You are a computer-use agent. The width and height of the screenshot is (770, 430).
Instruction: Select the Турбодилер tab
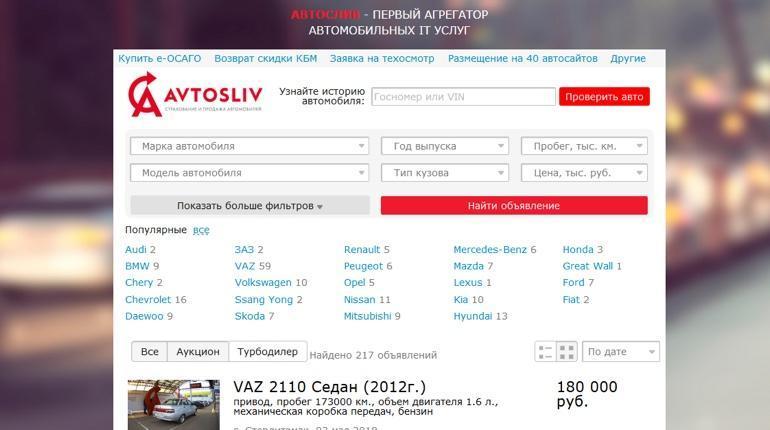tap(268, 351)
